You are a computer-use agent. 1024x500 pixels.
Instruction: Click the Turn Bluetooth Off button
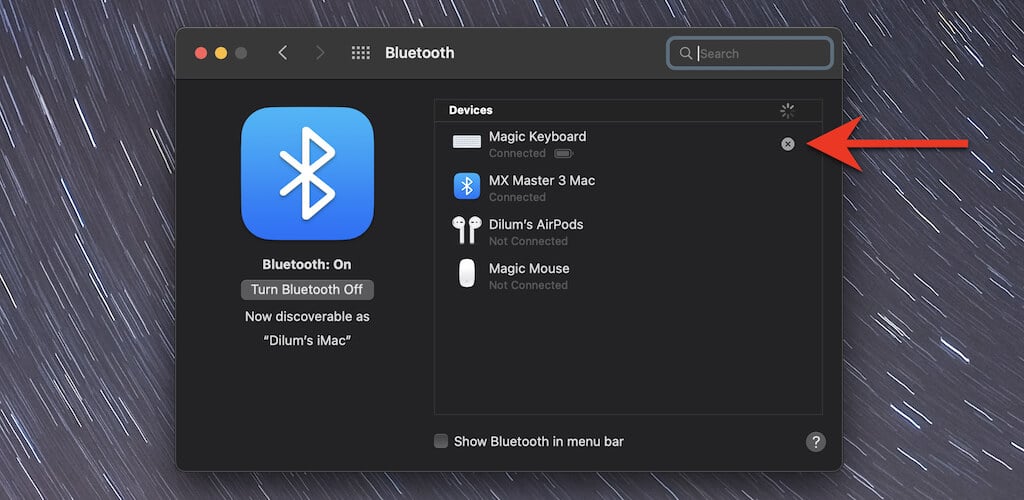click(x=307, y=290)
